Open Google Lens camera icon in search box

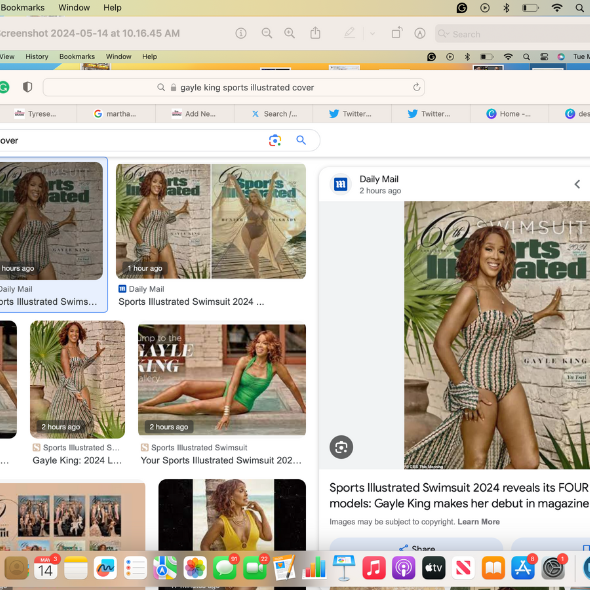tap(275, 140)
